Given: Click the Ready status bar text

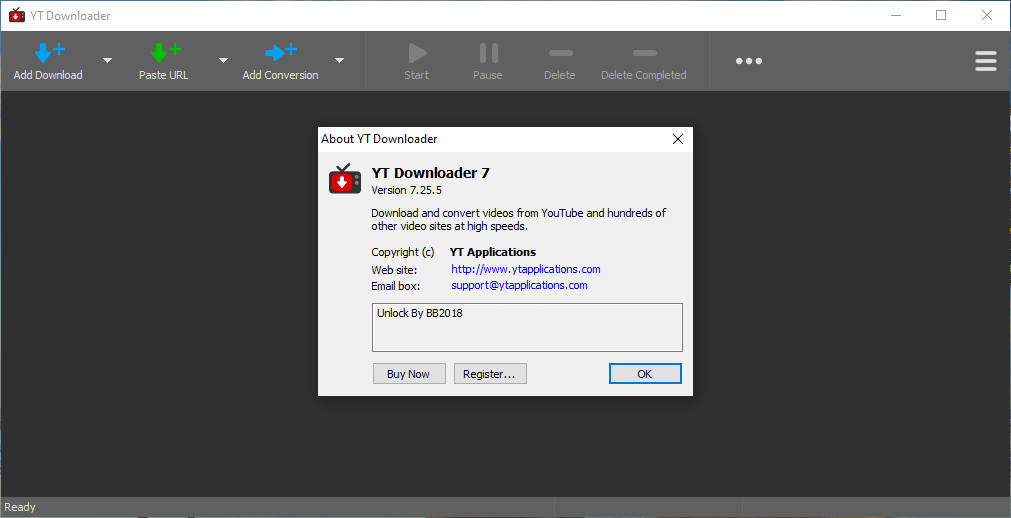Looking at the screenshot, I should coord(20,508).
